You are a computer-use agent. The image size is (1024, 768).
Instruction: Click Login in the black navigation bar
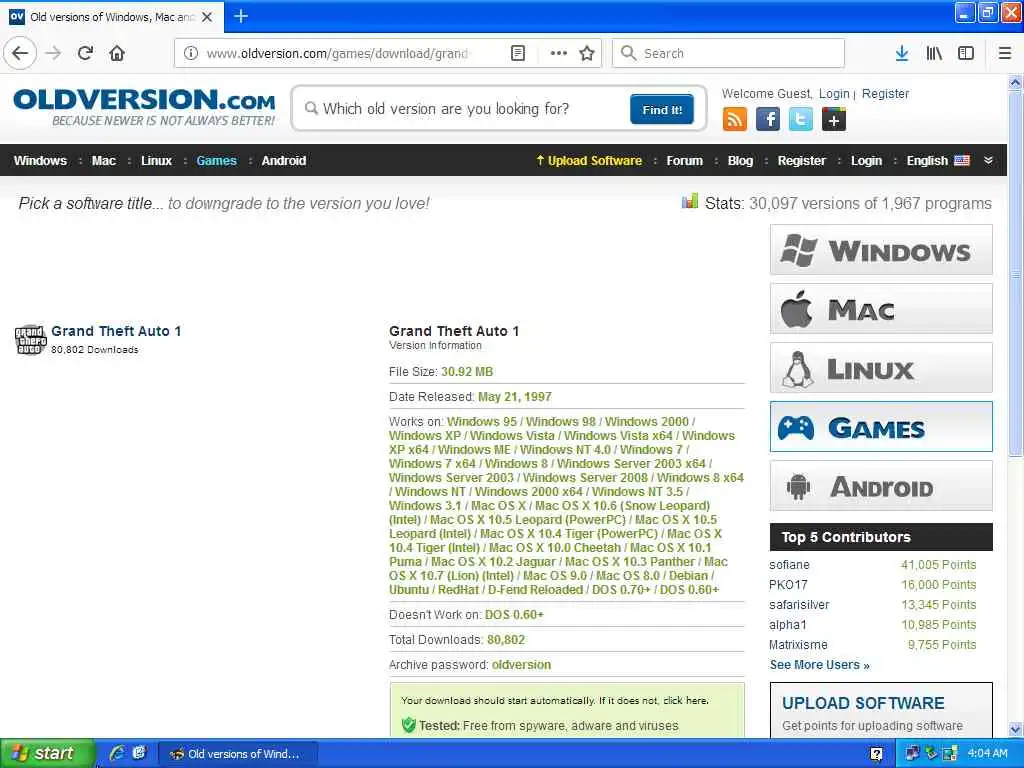click(866, 161)
